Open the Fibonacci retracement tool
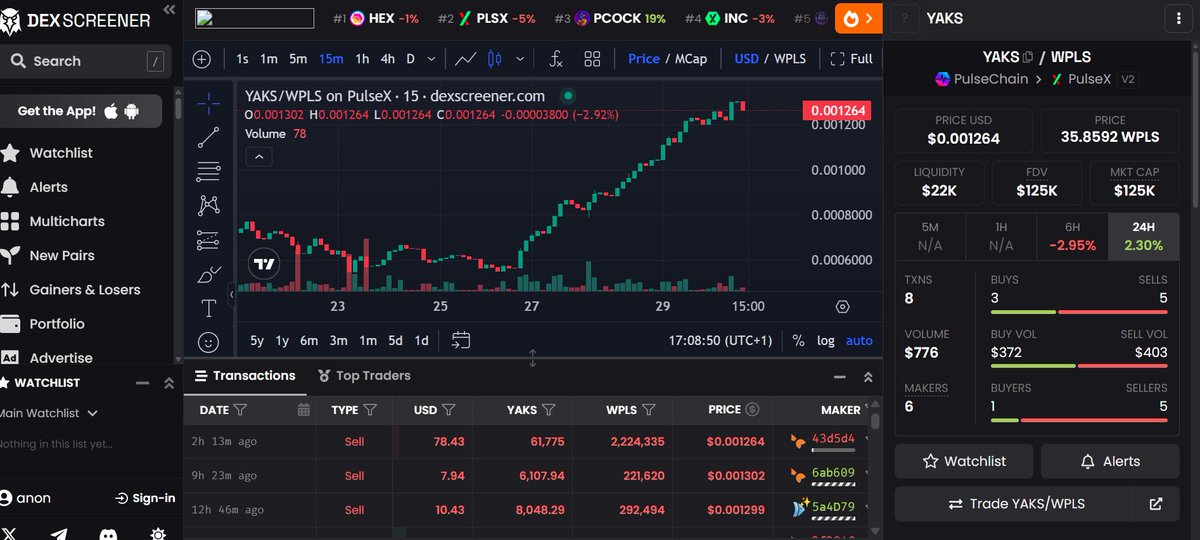The width and height of the screenshot is (1200, 540). coord(208,171)
